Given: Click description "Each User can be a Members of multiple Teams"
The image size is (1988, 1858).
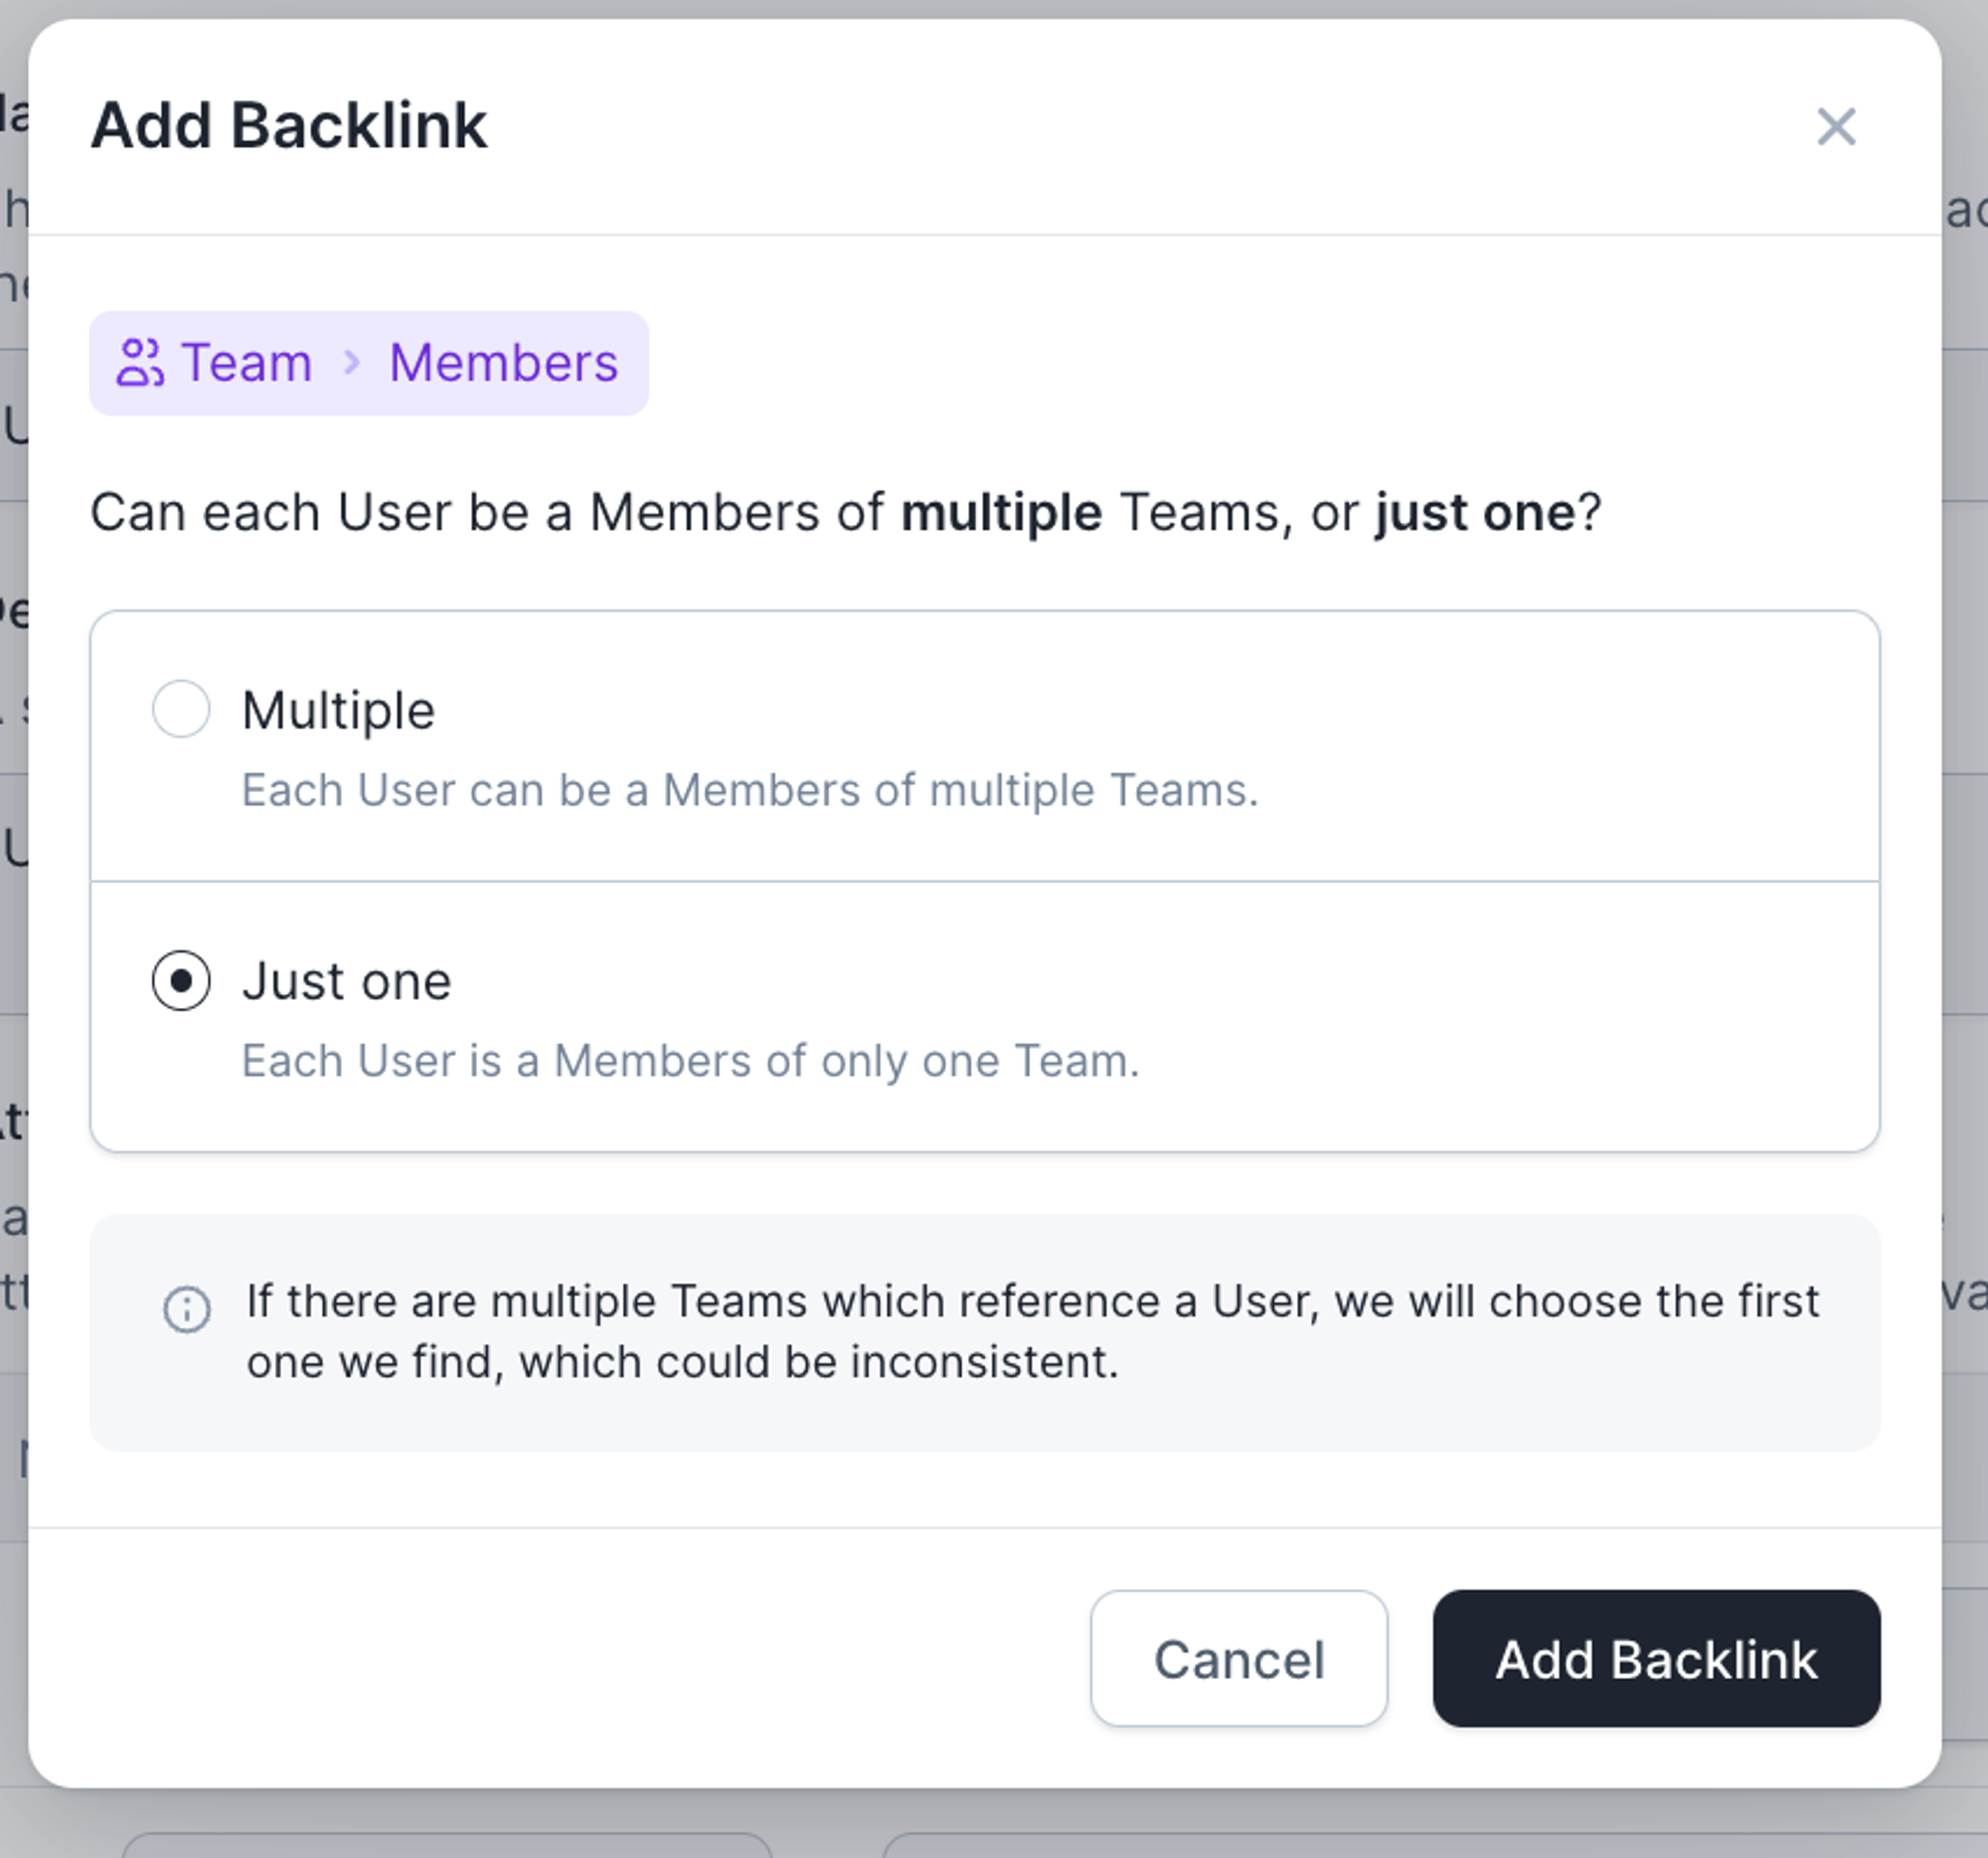Looking at the screenshot, I should click(x=749, y=790).
